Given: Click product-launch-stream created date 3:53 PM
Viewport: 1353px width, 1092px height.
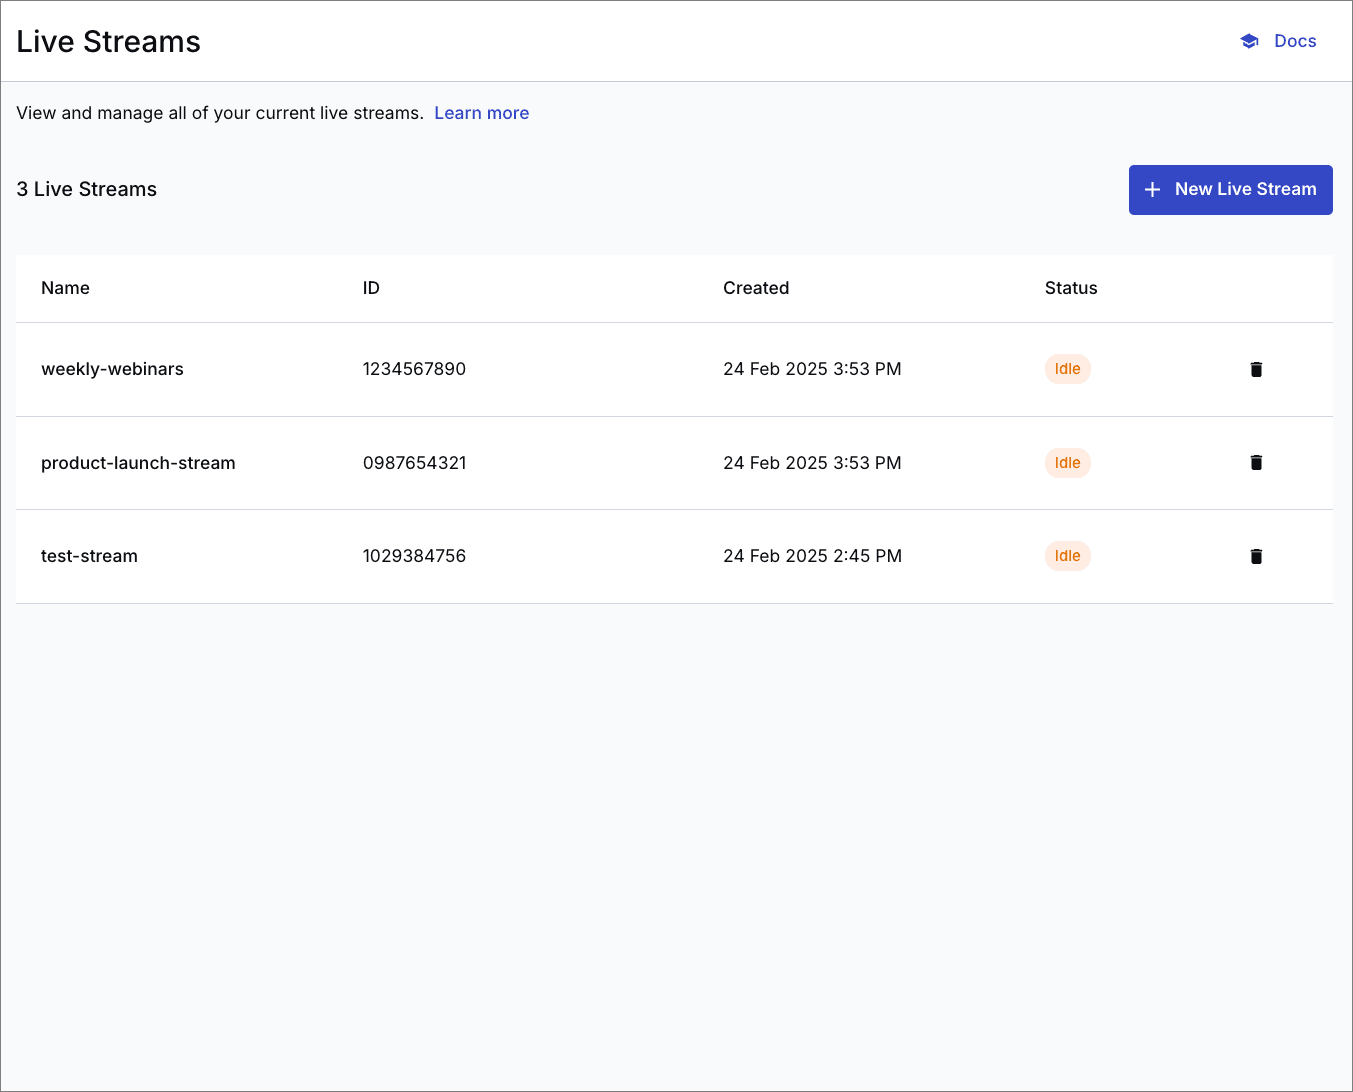Looking at the screenshot, I should click(812, 463).
